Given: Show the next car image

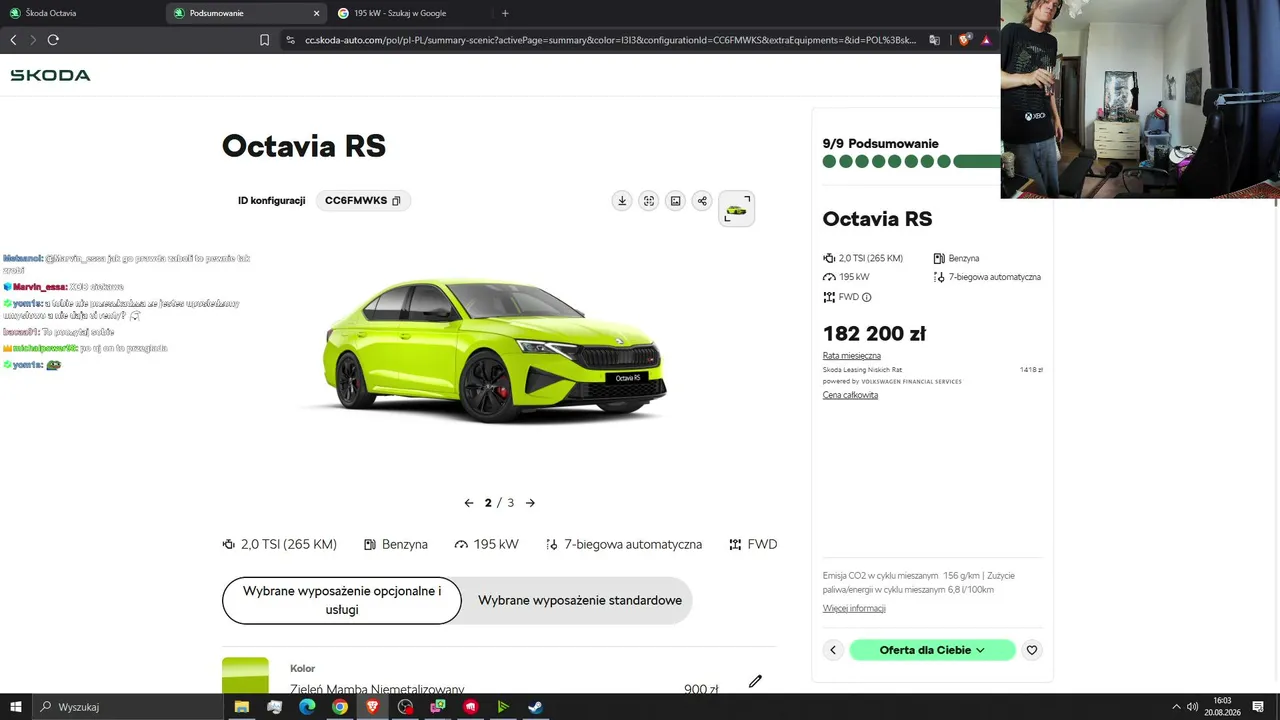Looking at the screenshot, I should pos(530,503).
